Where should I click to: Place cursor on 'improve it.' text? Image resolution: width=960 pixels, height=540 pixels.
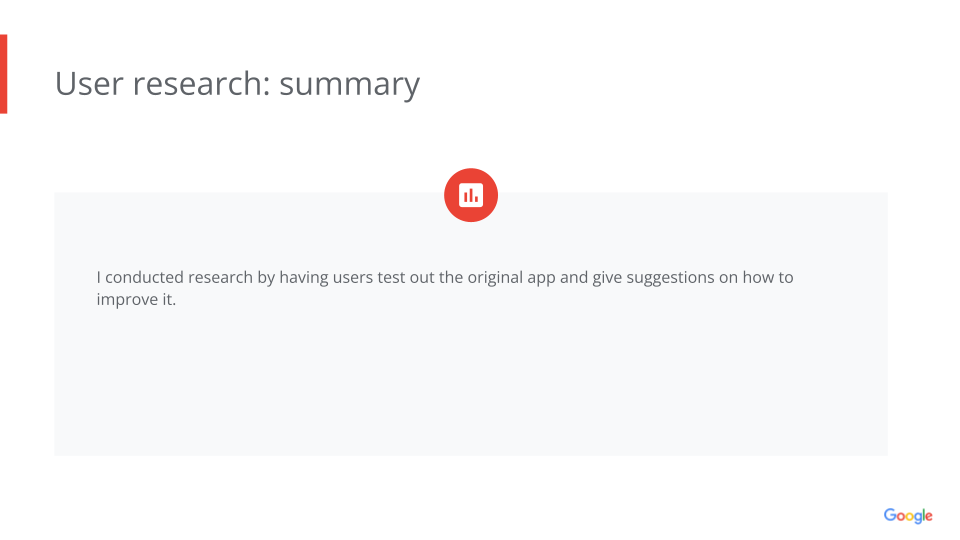(x=136, y=299)
